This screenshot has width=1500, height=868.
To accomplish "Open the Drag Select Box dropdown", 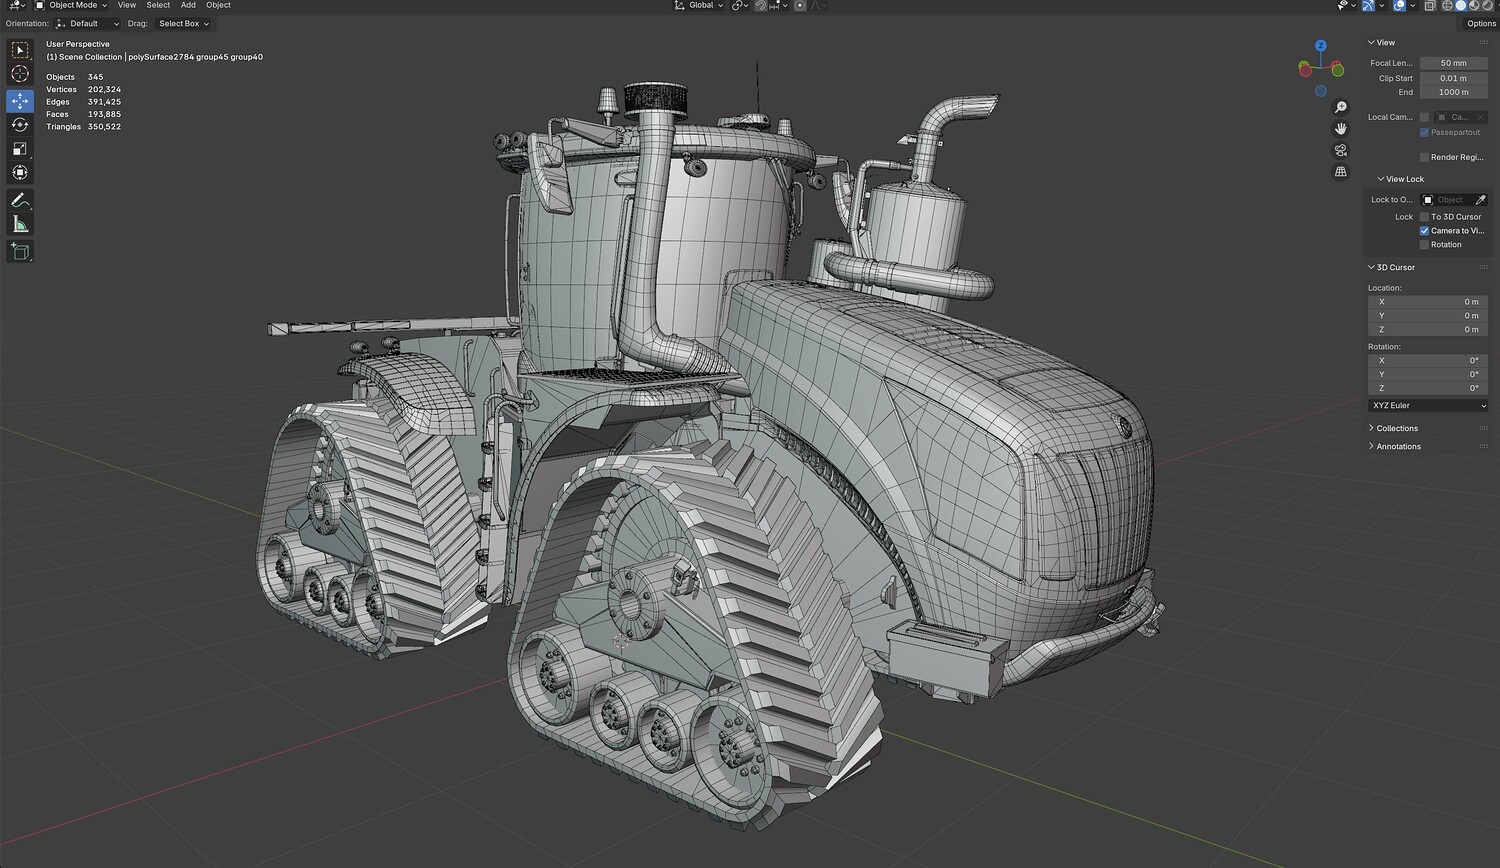I will tap(183, 24).
